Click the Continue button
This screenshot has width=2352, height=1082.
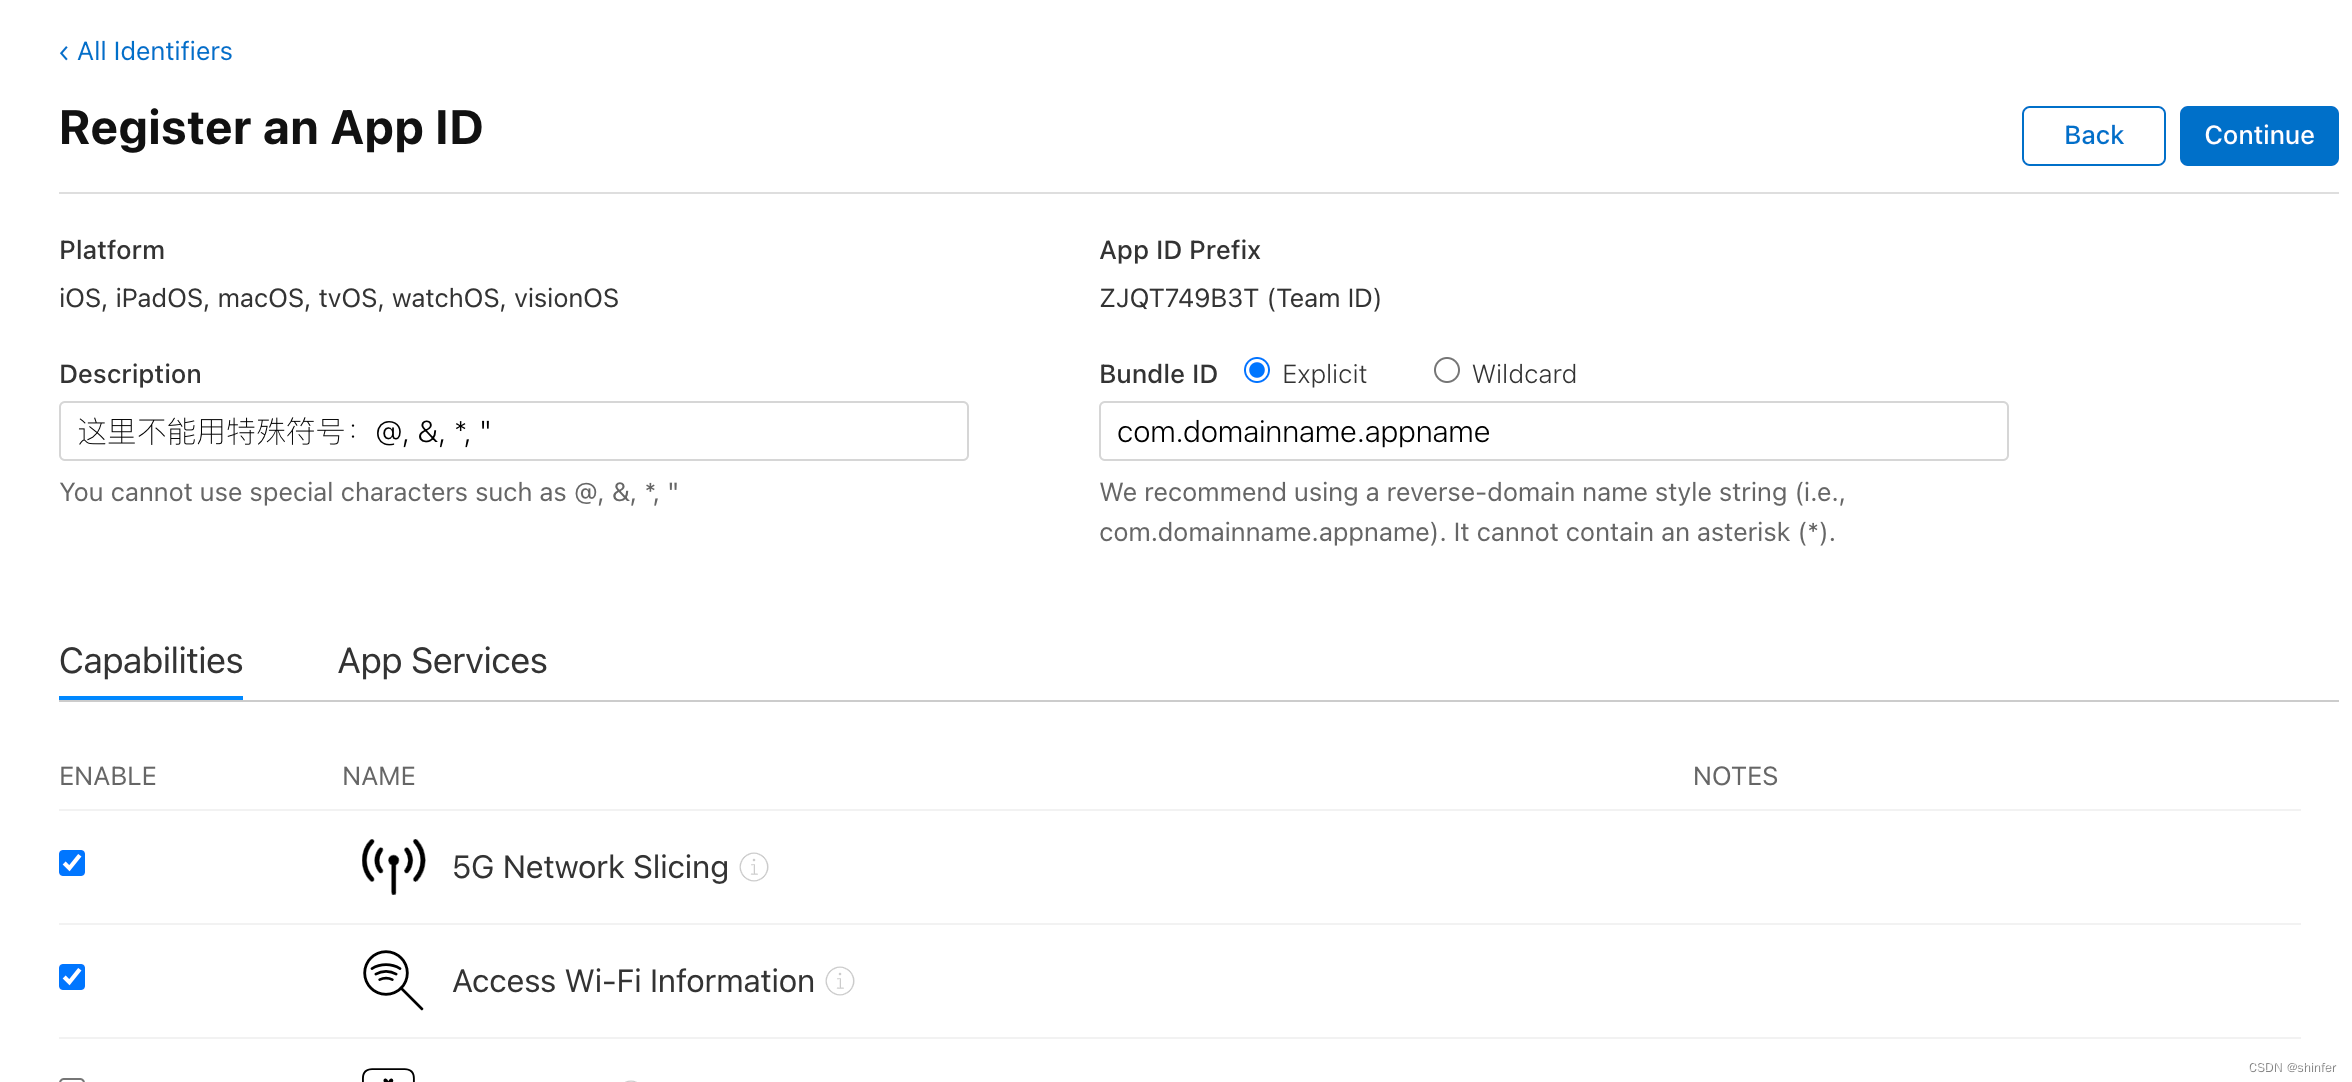click(2258, 135)
